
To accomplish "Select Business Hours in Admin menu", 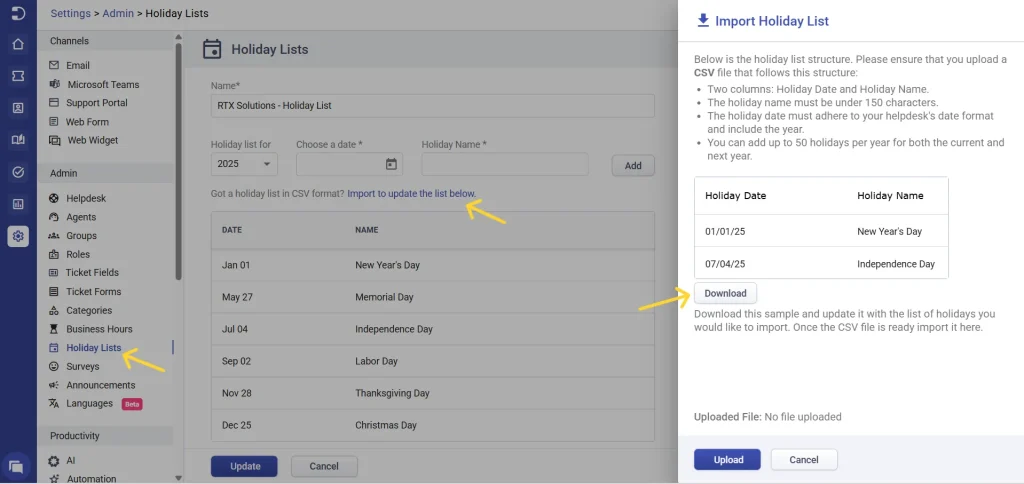I will (99, 329).
